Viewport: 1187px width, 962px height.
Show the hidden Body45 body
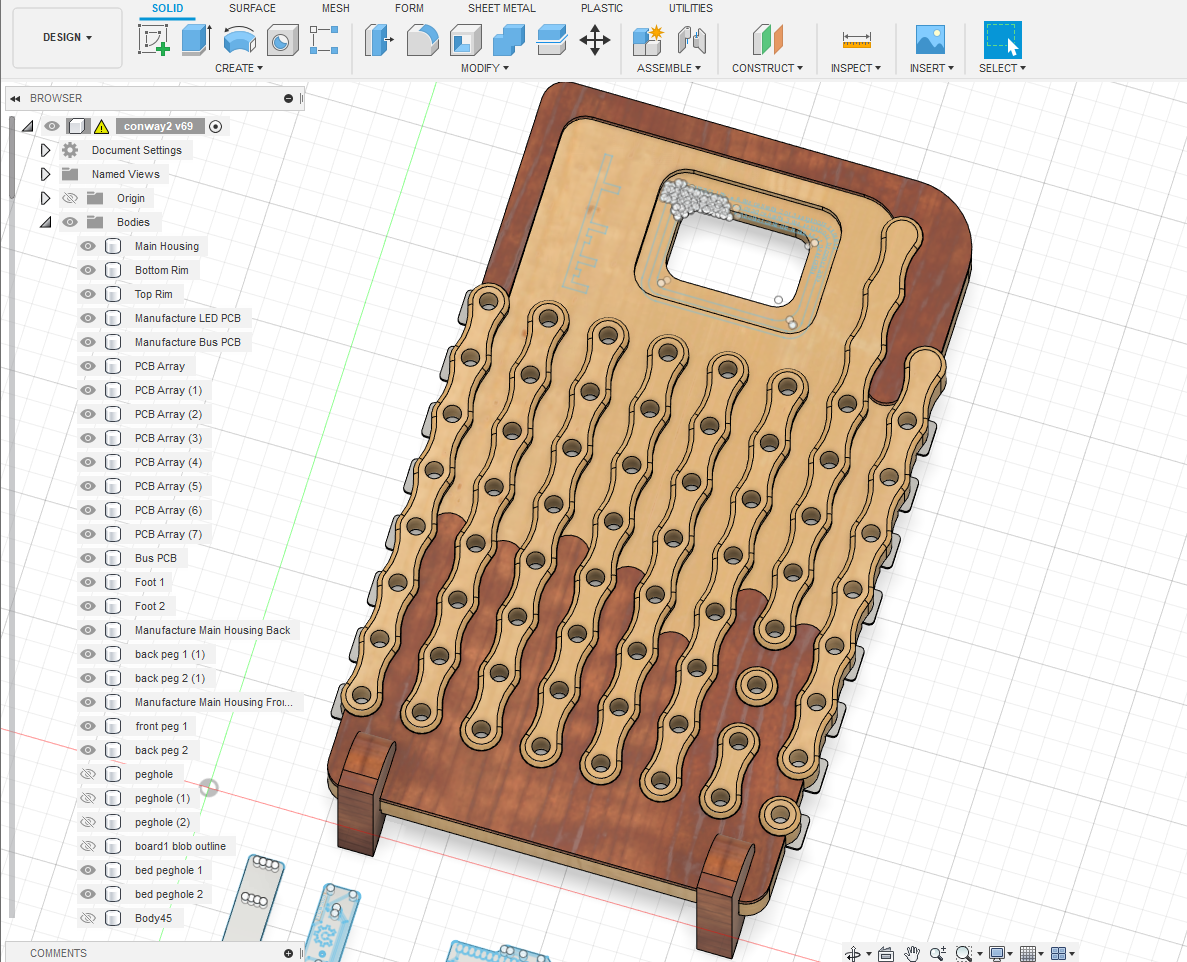88,918
